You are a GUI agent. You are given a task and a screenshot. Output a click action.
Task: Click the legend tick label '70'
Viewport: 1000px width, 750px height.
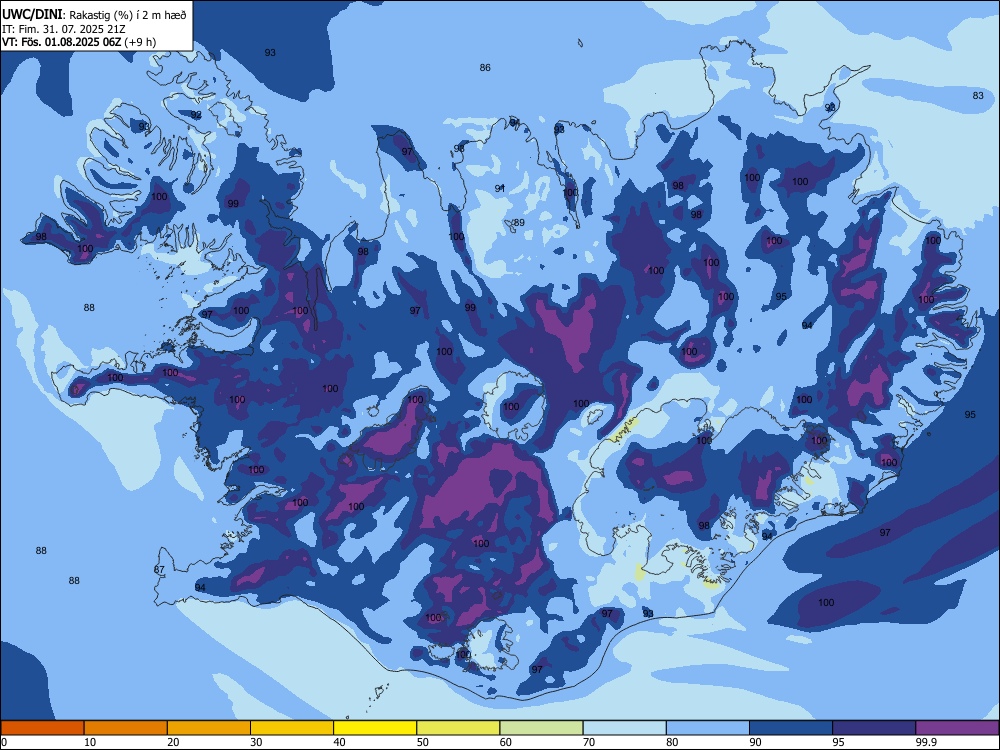(x=589, y=742)
